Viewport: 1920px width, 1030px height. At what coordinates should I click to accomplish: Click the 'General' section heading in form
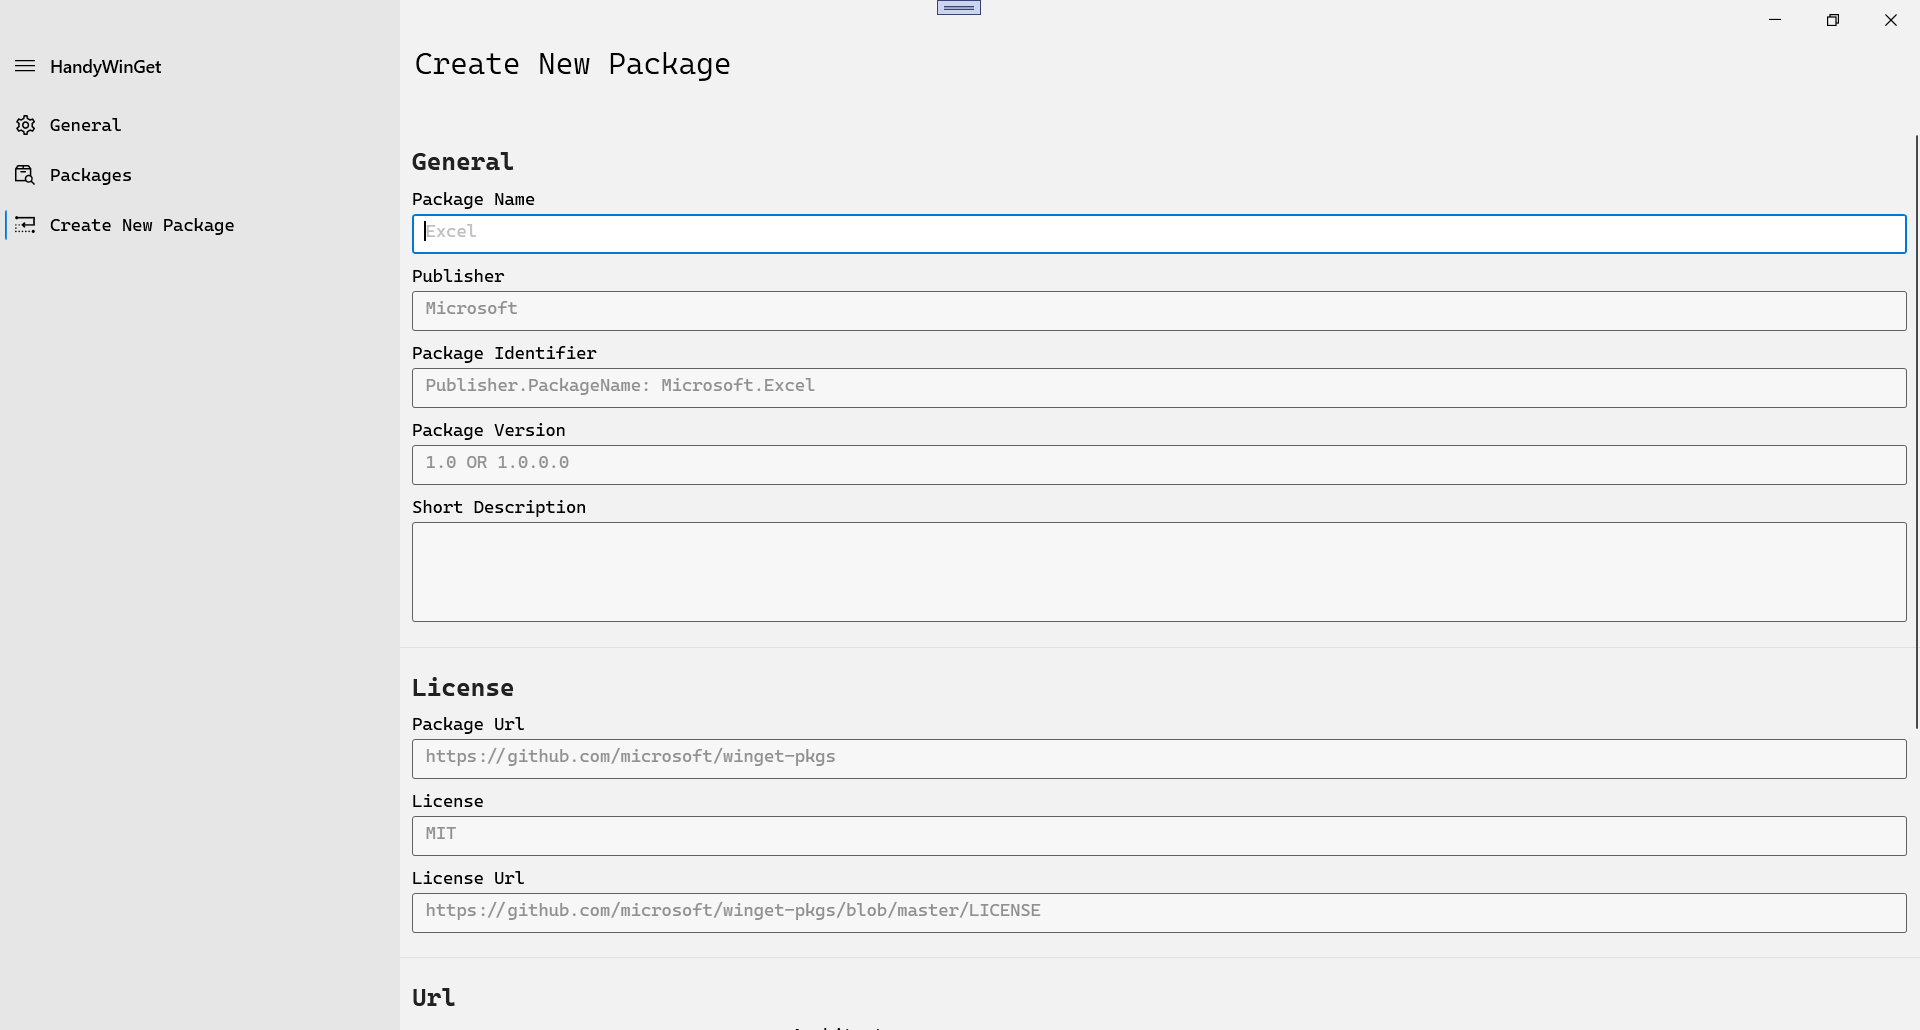(x=463, y=162)
